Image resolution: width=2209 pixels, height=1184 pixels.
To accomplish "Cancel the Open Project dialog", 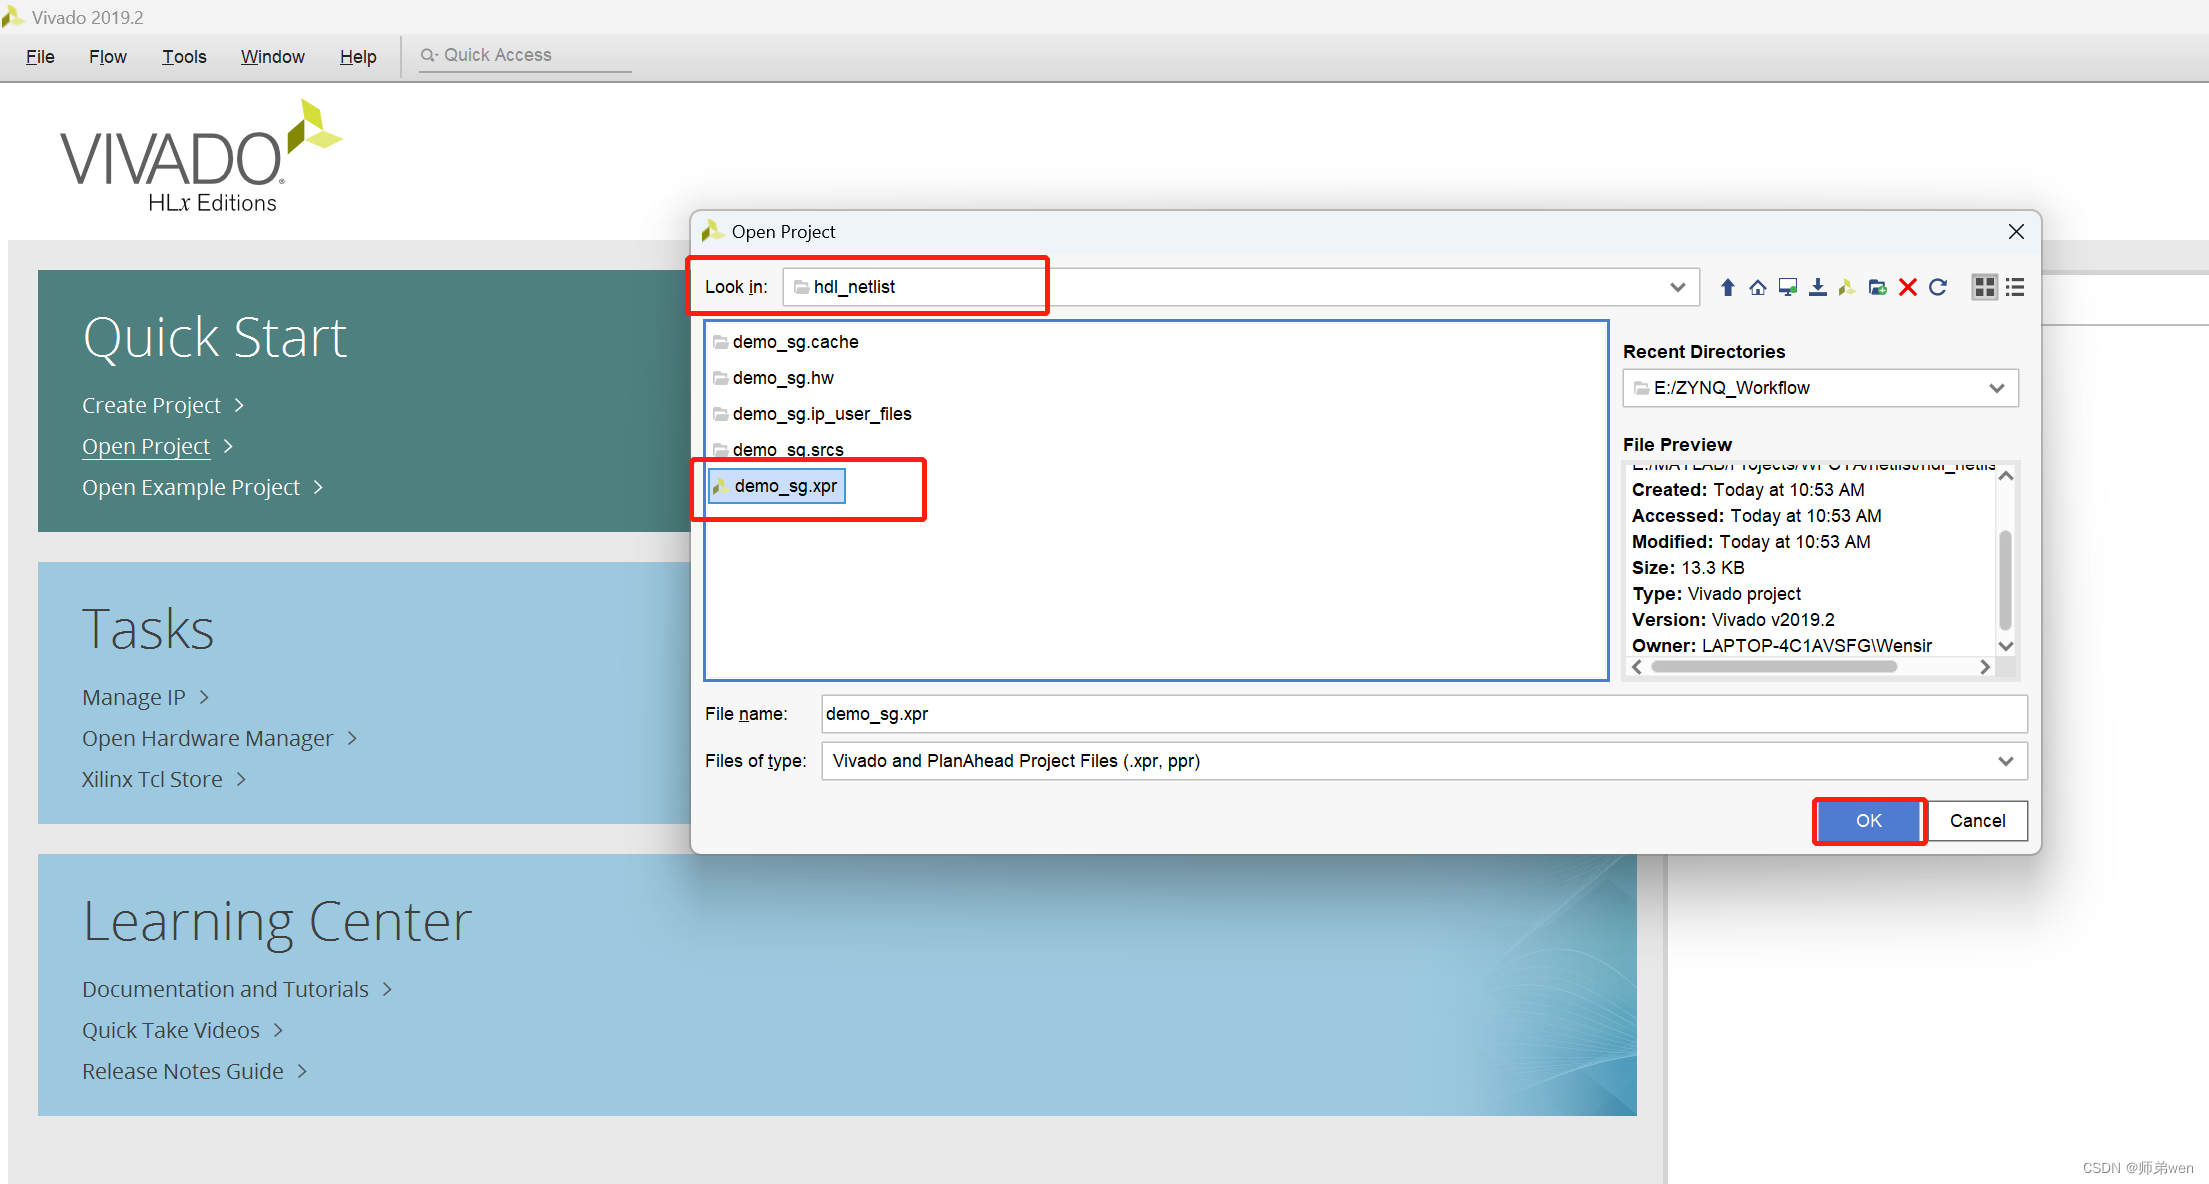I will tap(1976, 821).
